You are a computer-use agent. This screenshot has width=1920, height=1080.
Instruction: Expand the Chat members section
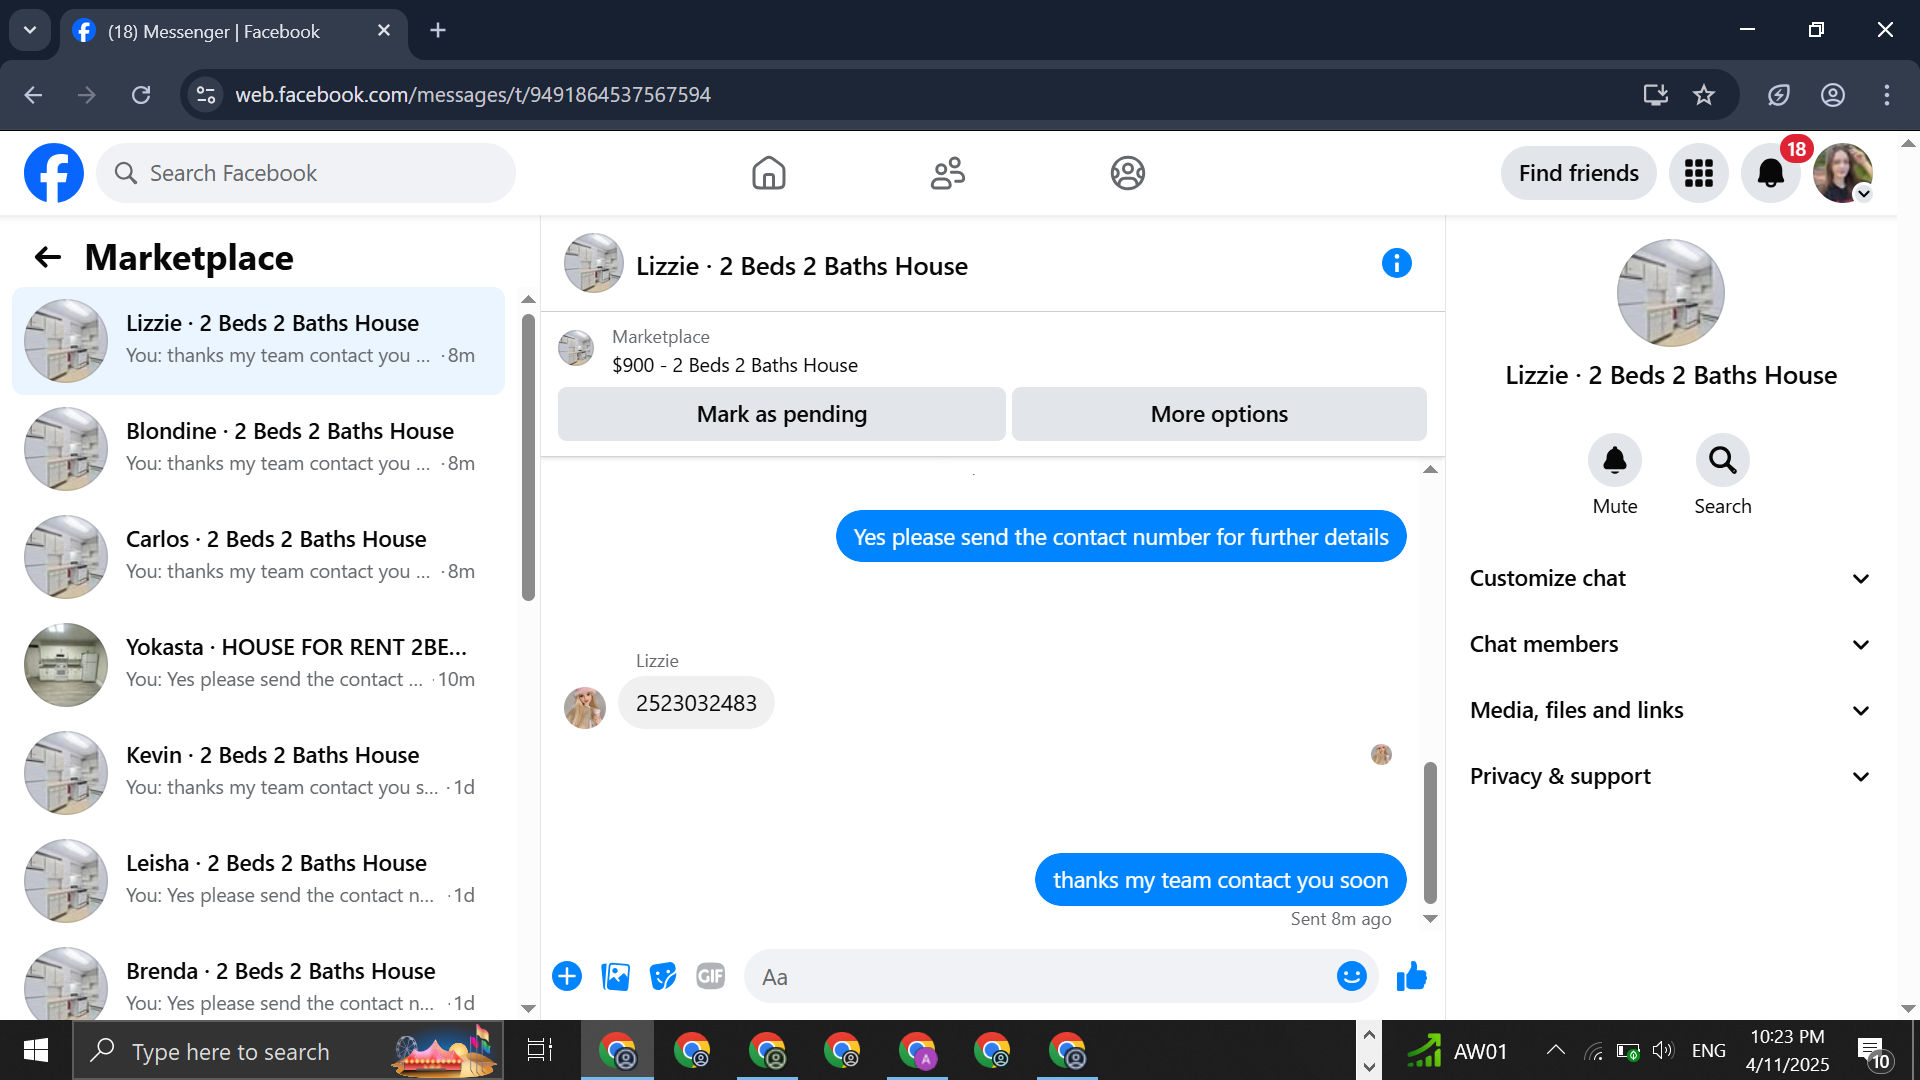(1670, 644)
